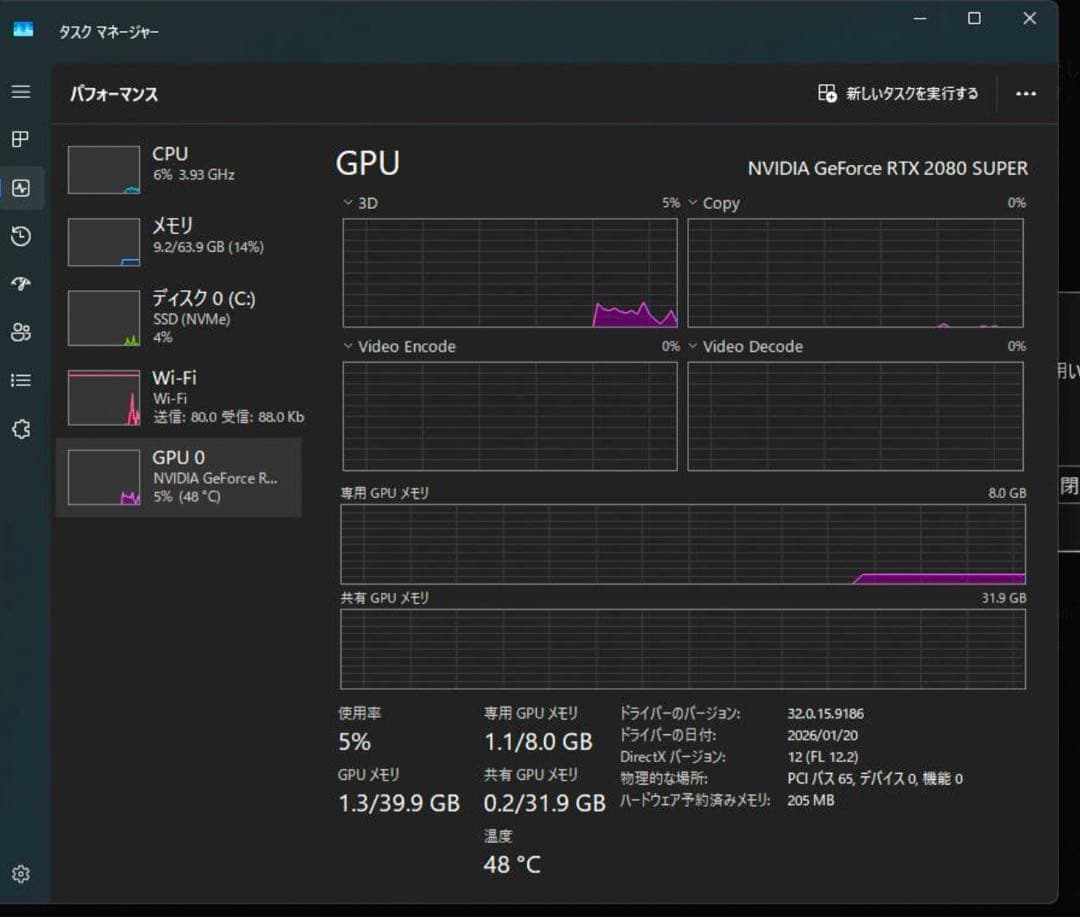Open the Users view icon
The height and width of the screenshot is (917, 1080).
tap(21, 332)
